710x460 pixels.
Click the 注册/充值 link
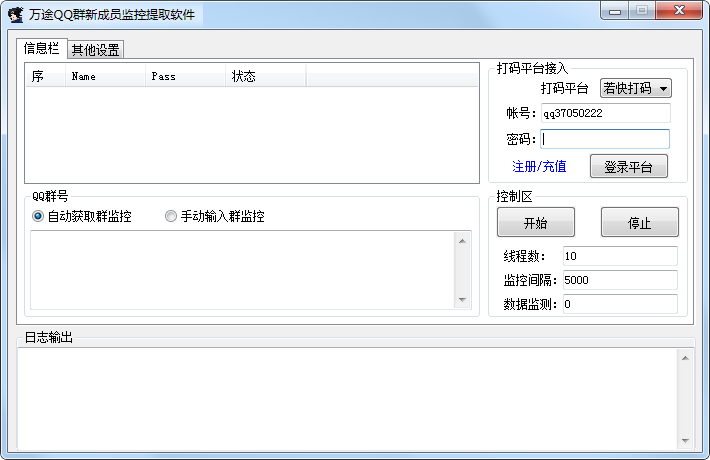click(539, 166)
